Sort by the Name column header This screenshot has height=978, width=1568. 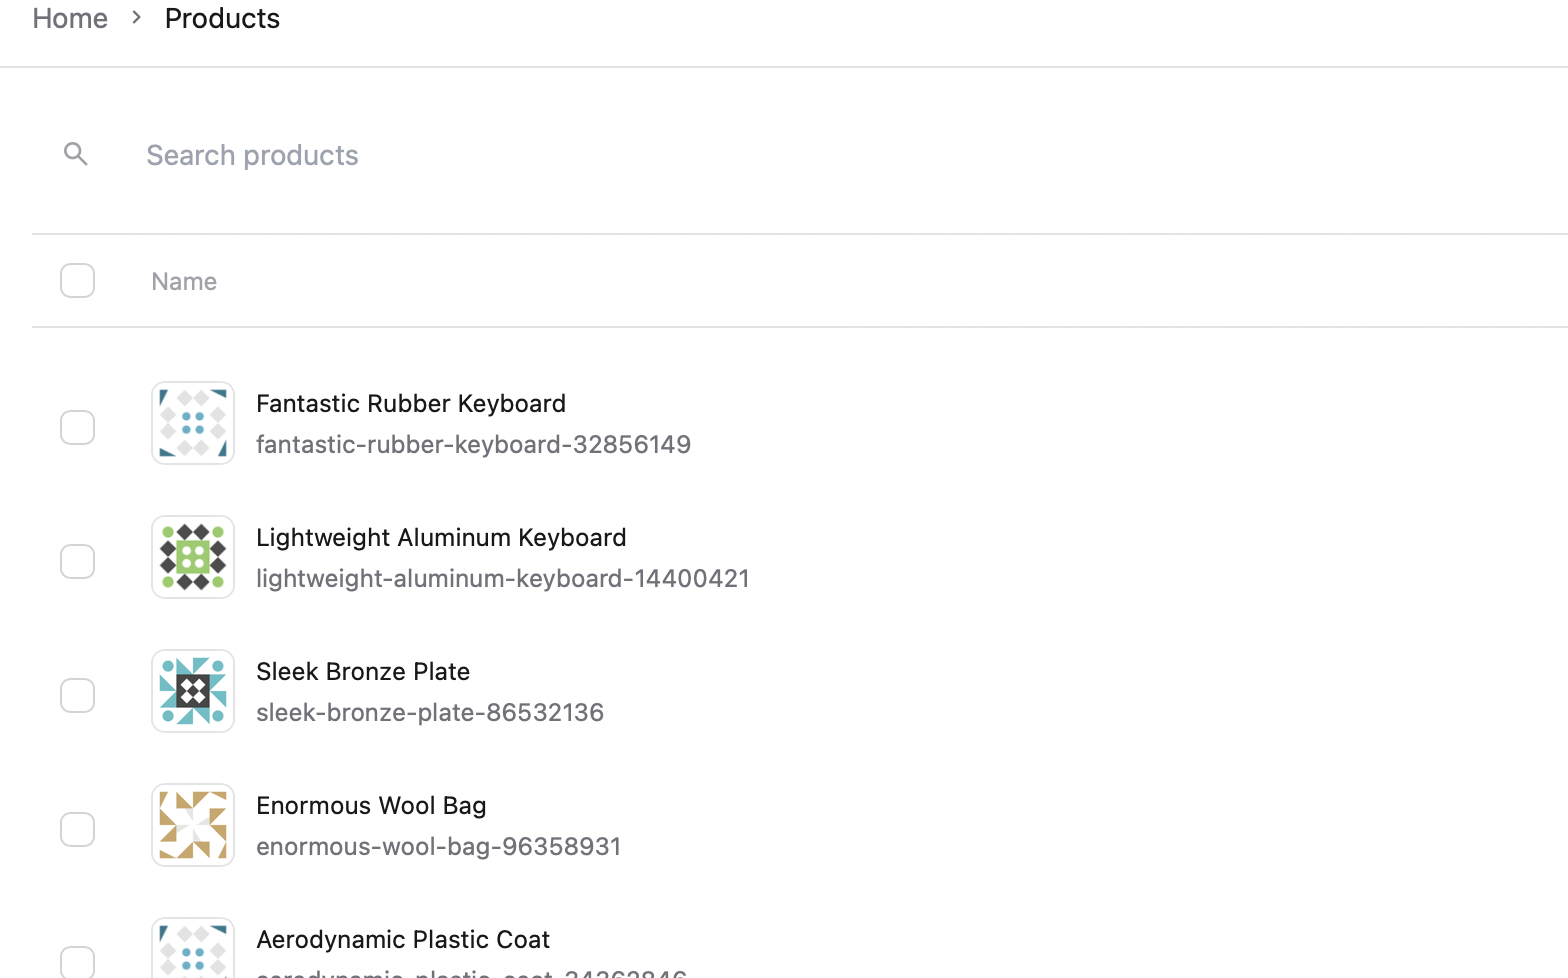click(x=184, y=282)
